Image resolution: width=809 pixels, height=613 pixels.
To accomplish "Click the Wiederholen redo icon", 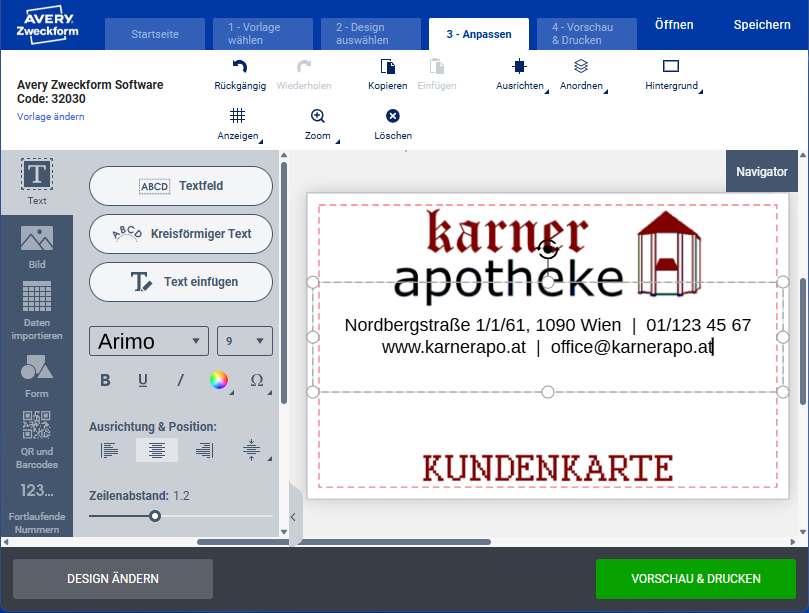I will tap(304, 67).
